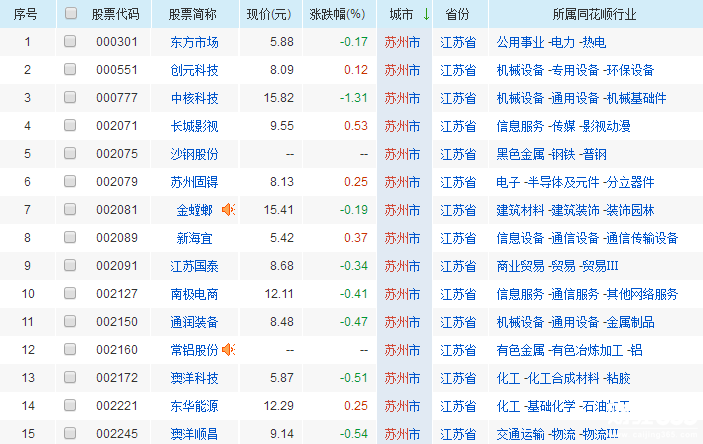Check the box for stock 002091
Screen dimensions: 703x444
pos(70,265)
